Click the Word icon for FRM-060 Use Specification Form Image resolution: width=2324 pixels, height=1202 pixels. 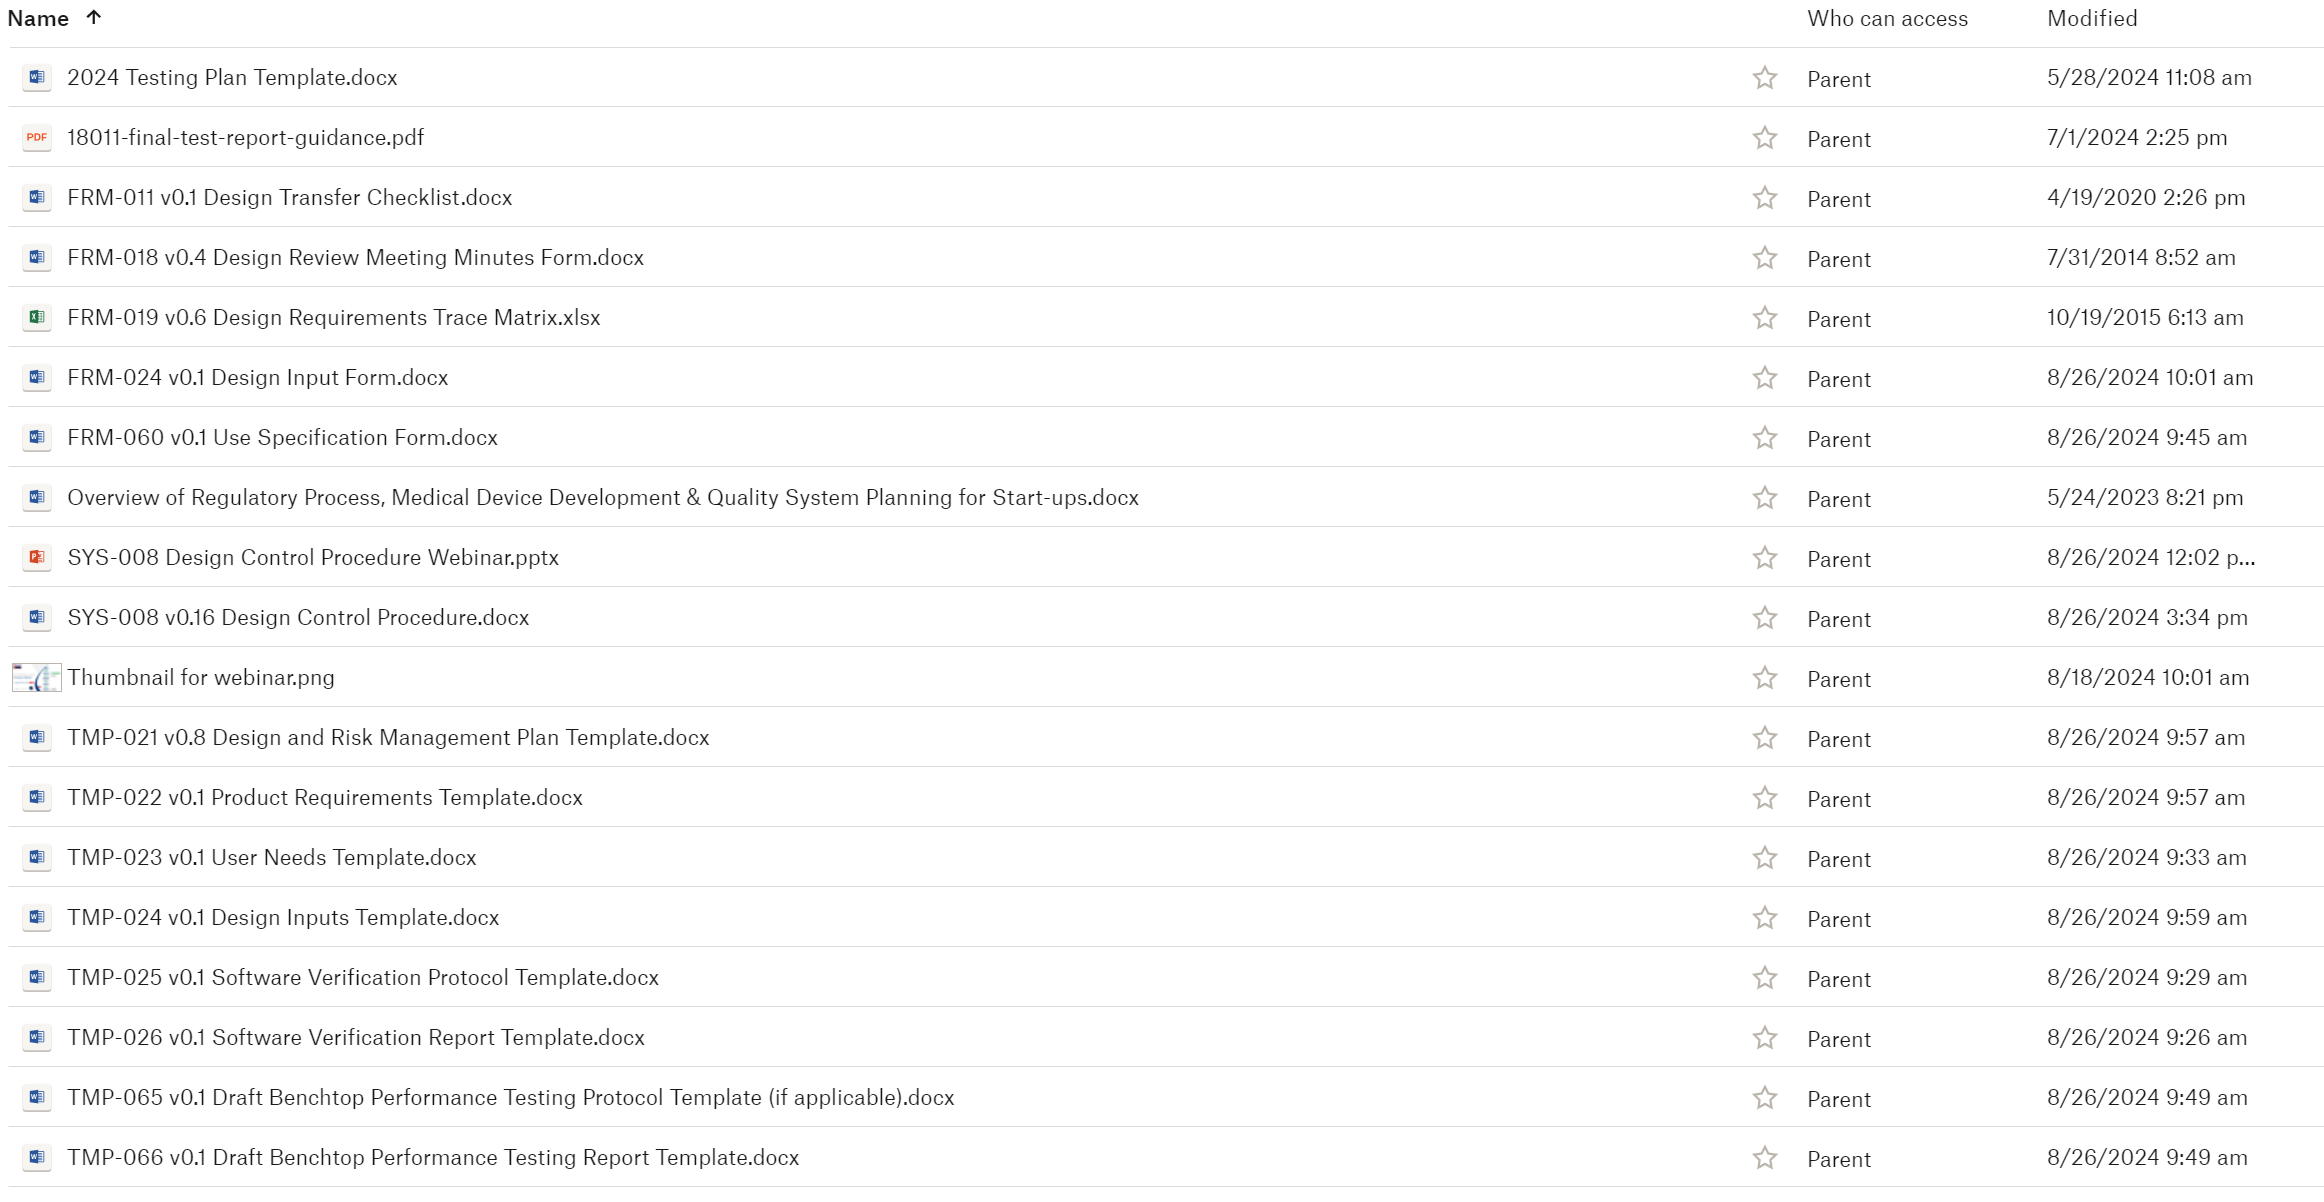[37, 437]
